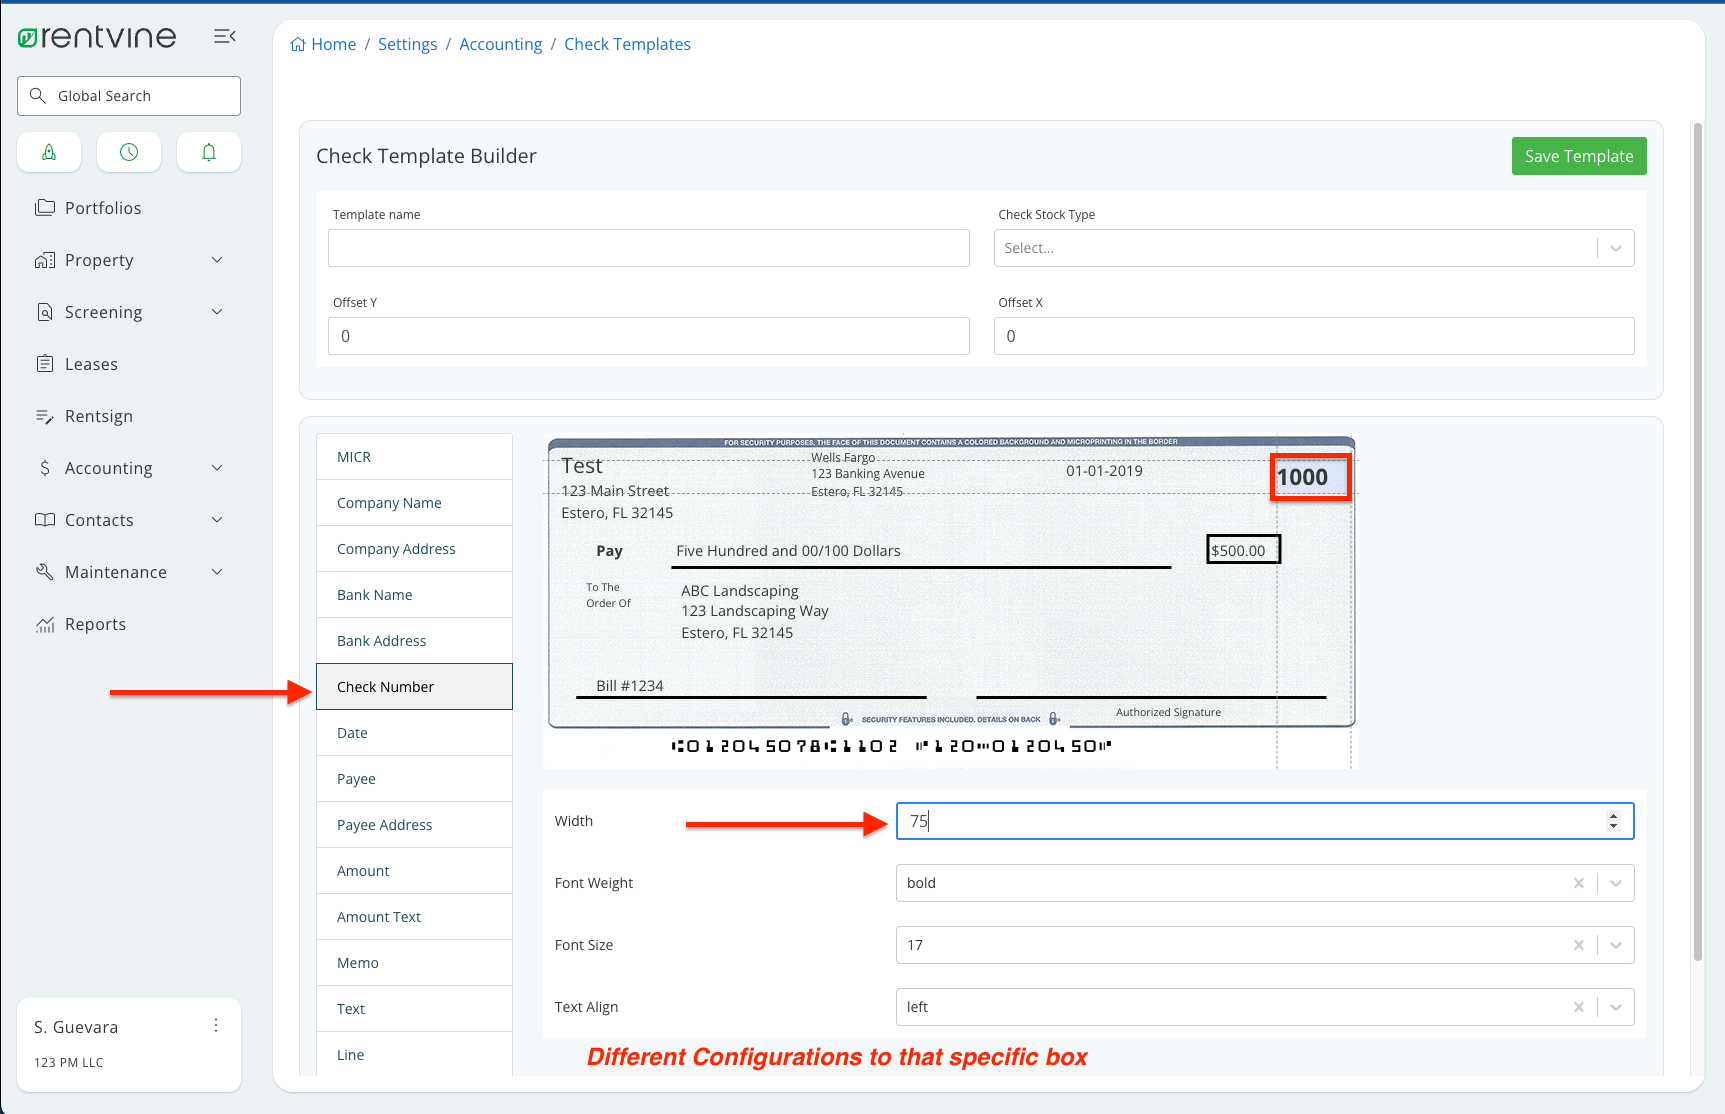Select the Bank Address element
This screenshot has width=1725, height=1114.
coord(414,641)
